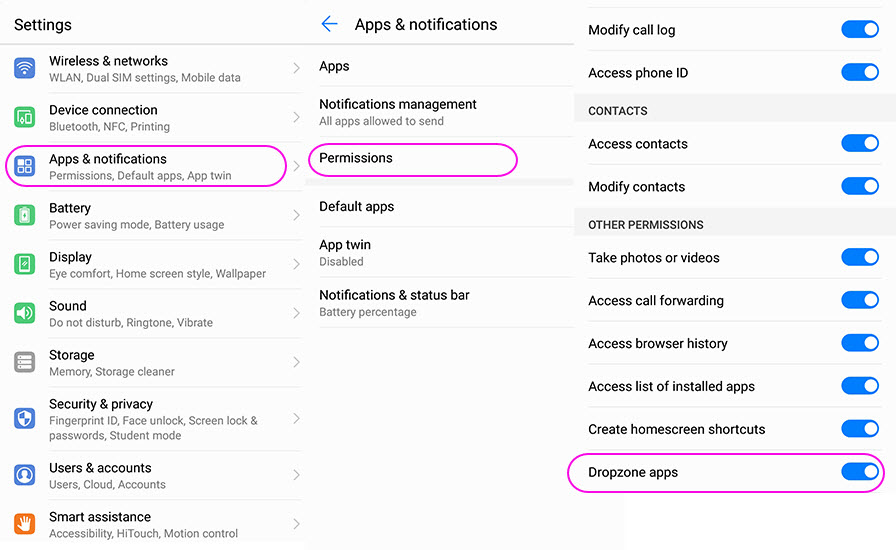Expand Users & accounts chevron arrow
This screenshot has height=550, width=896.
click(296, 475)
